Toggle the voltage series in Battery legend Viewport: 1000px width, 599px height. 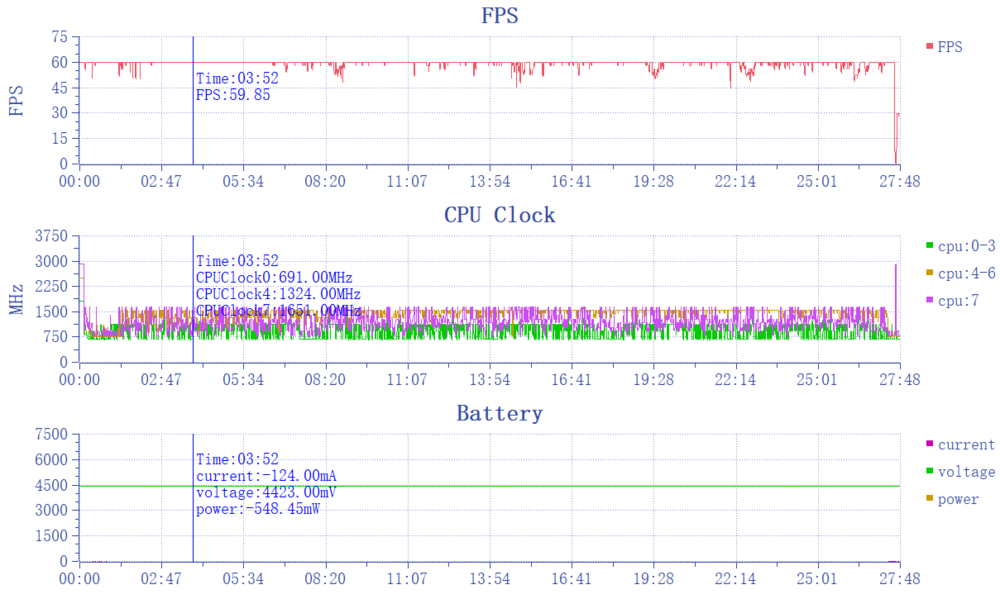point(966,472)
